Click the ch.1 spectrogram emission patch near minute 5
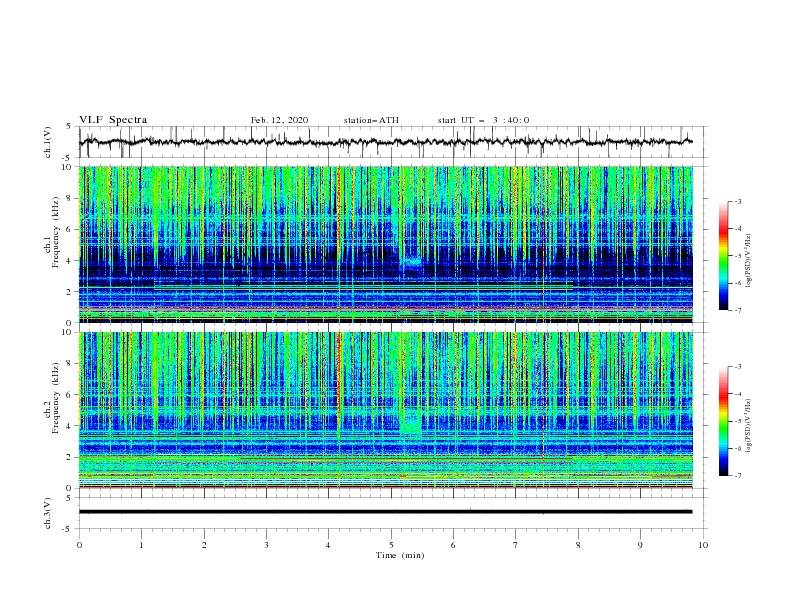 (413, 262)
